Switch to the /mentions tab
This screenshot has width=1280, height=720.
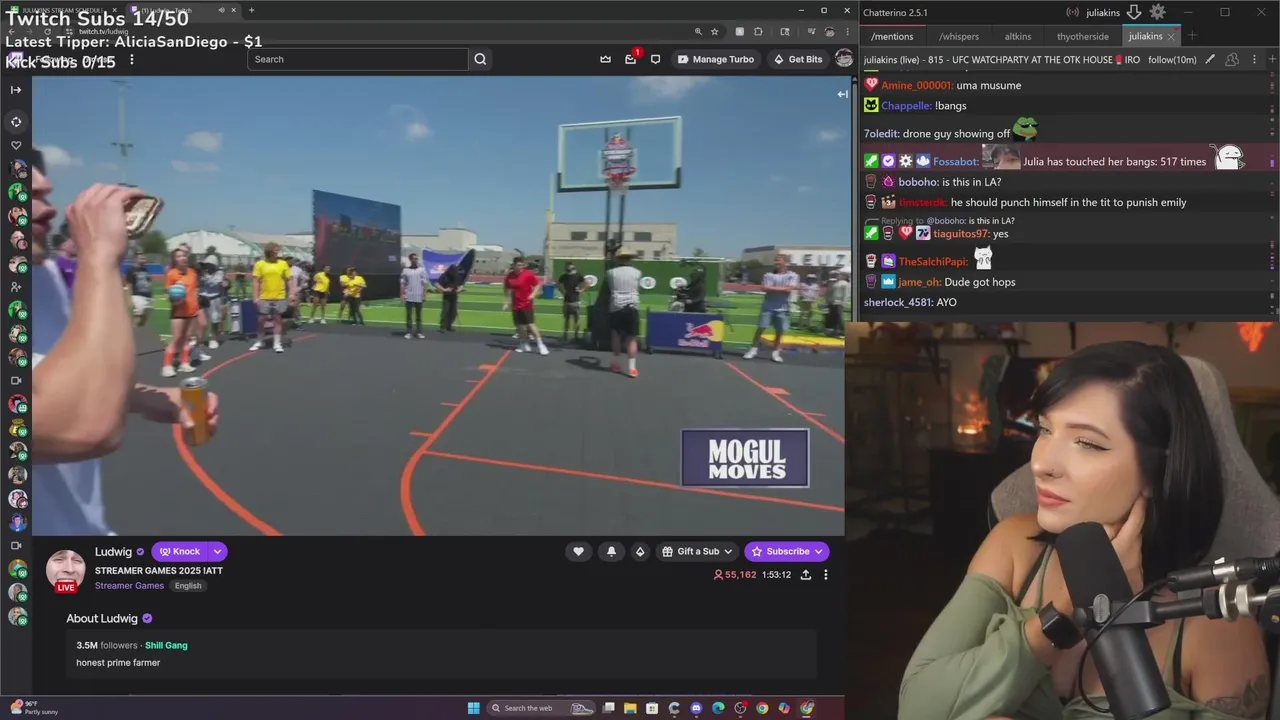tap(892, 36)
